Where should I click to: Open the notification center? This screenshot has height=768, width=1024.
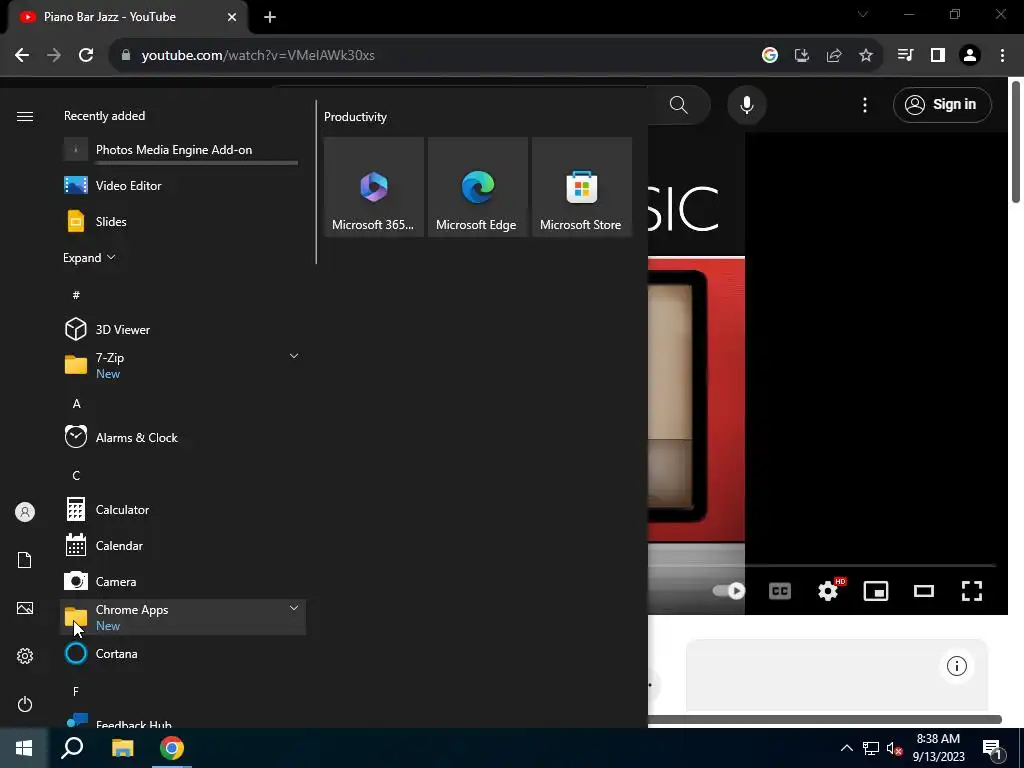pyautogui.click(x=992, y=748)
